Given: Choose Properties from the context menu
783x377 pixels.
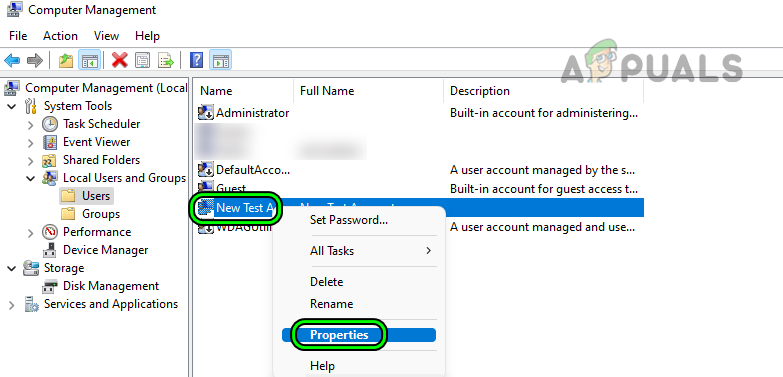Looking at the screenshot, I should point(359,335).
